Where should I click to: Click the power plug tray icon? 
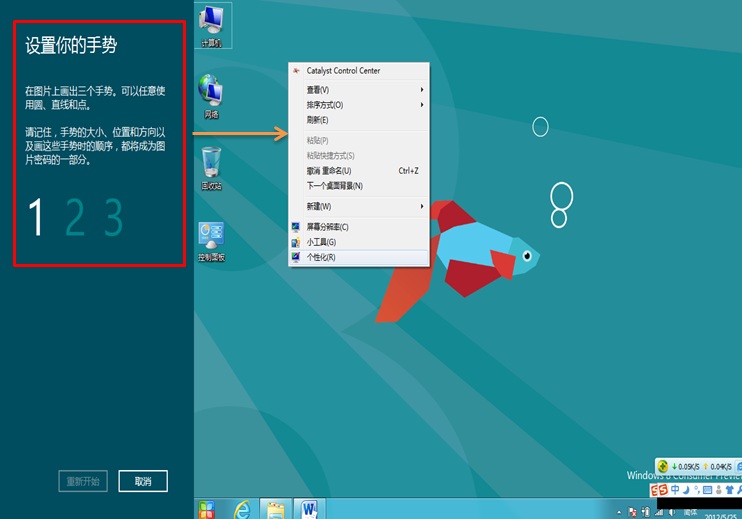(x=646, y=512)
